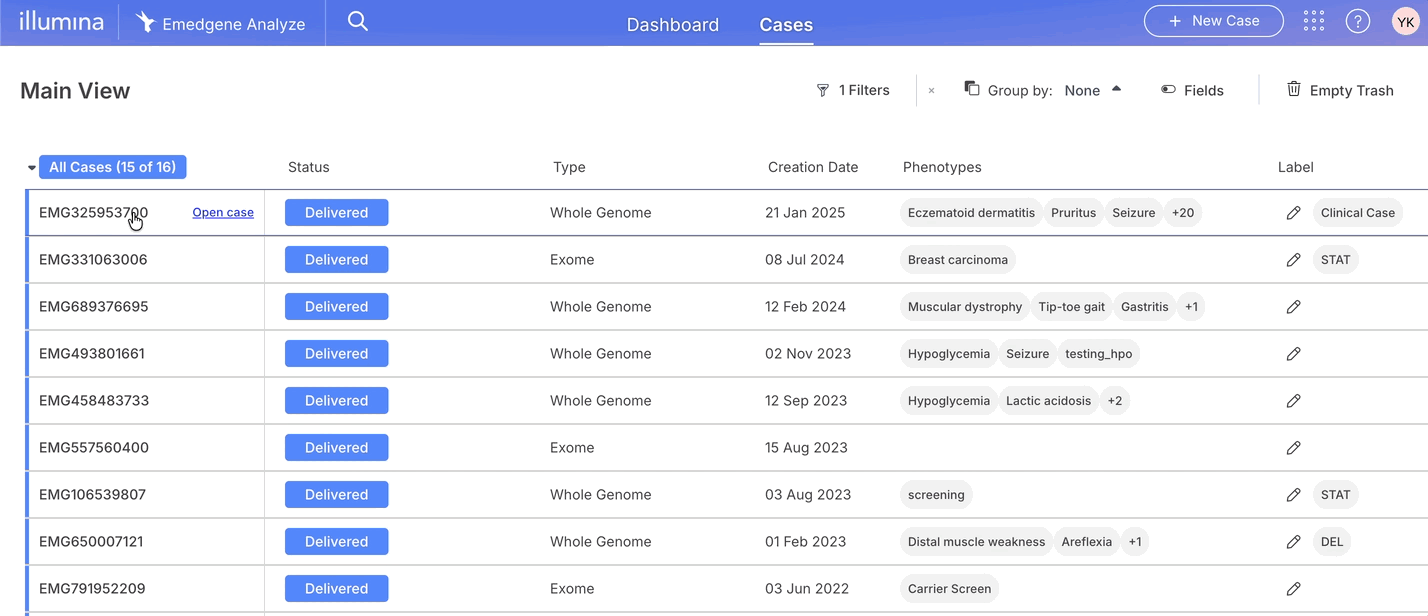Click the Breast carcinoma phenotype chip
This screenshot has width=1428, height=616.
[958, 260]
